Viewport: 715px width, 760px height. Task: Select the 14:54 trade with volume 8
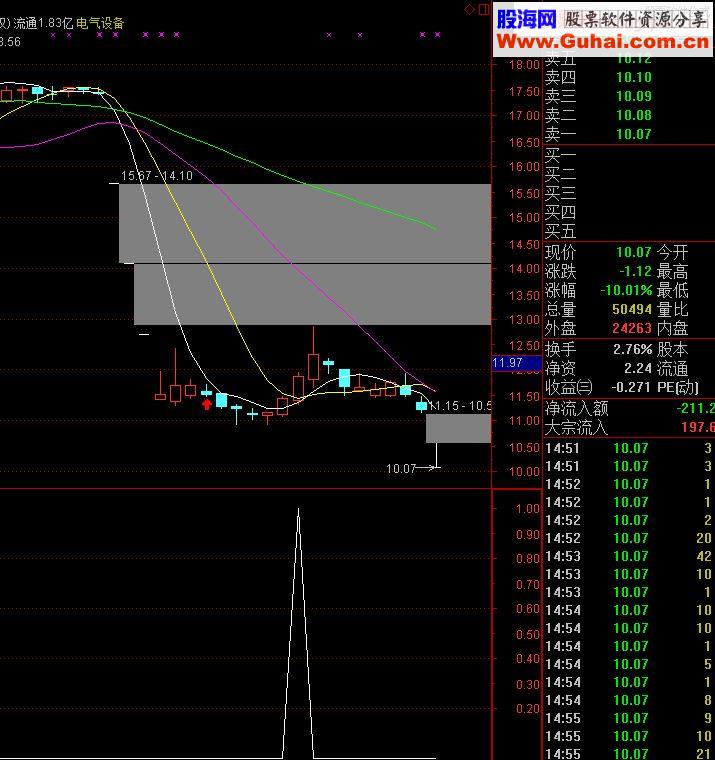[629, 700]
